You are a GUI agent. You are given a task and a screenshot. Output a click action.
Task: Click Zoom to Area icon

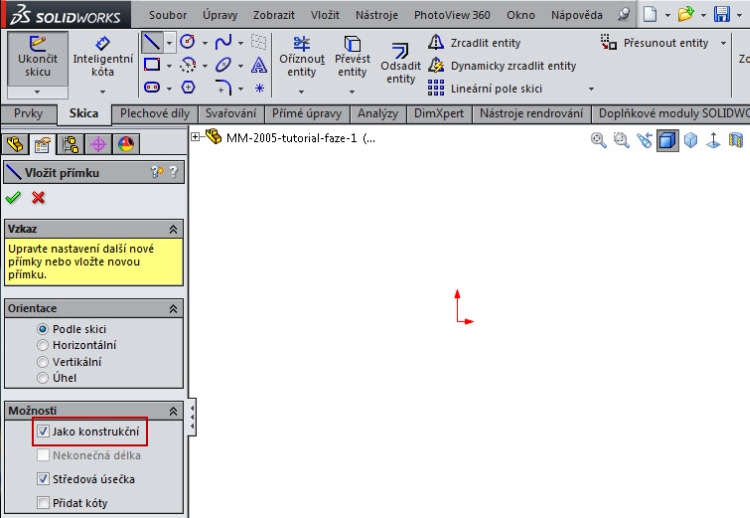click(x=621, y=140)
